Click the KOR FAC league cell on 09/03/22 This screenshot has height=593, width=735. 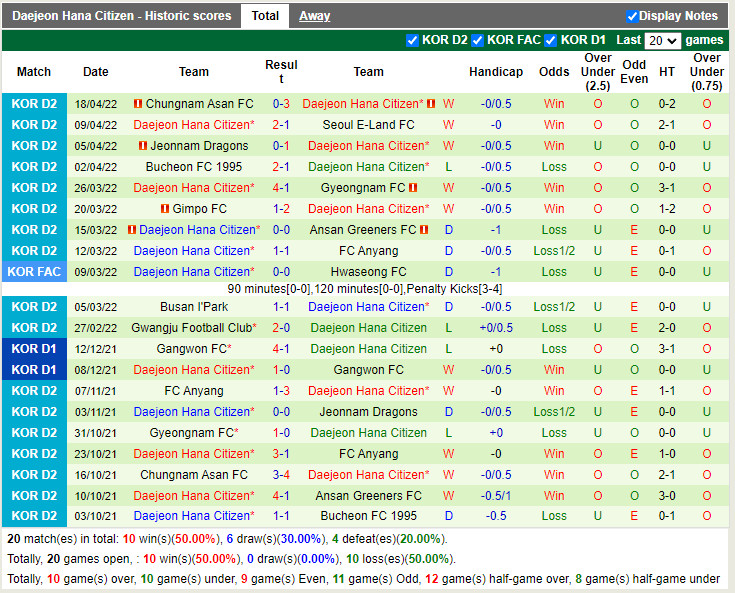pos(34,272)
